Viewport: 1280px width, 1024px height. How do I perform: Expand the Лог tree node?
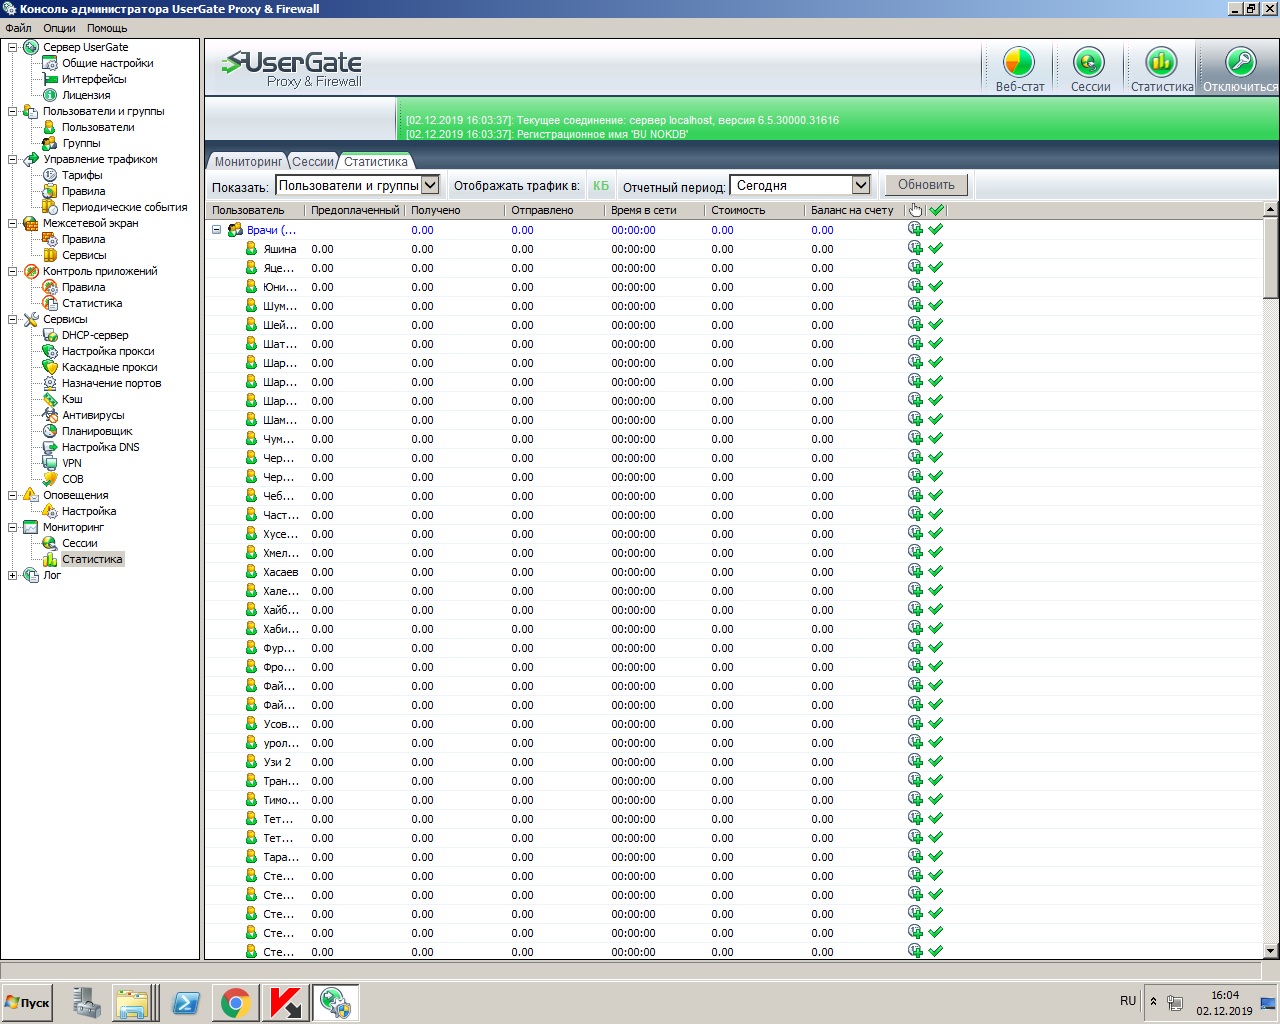click(x=12, y=575)
